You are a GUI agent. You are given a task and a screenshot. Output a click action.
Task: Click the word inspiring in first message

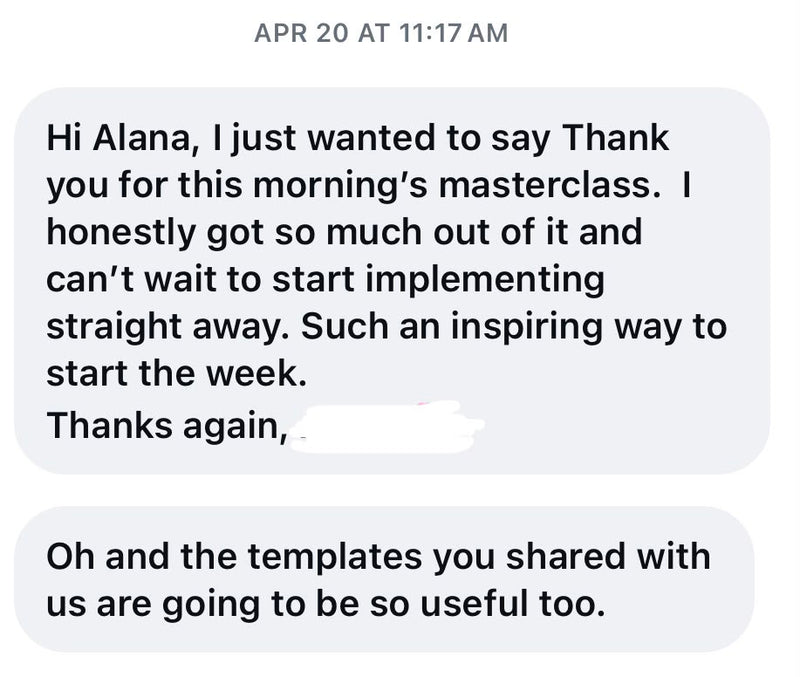click(527, 328)
